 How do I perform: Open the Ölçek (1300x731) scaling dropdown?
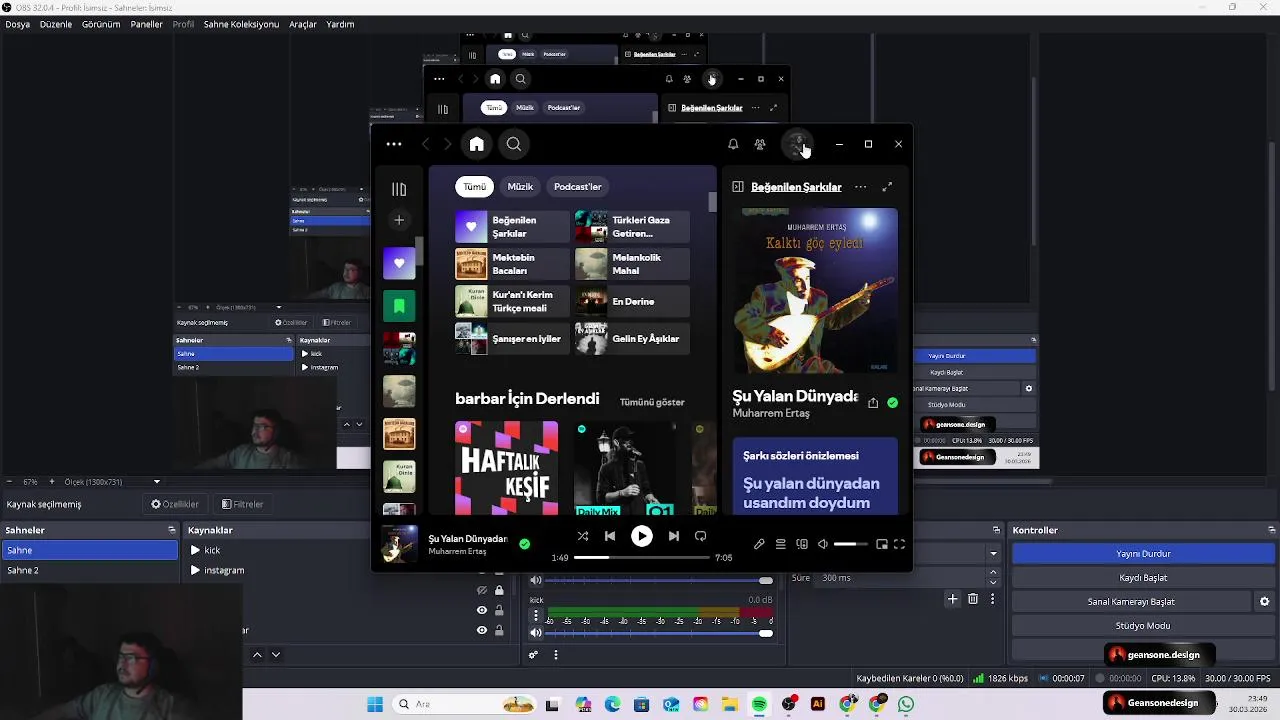point(112,482)
